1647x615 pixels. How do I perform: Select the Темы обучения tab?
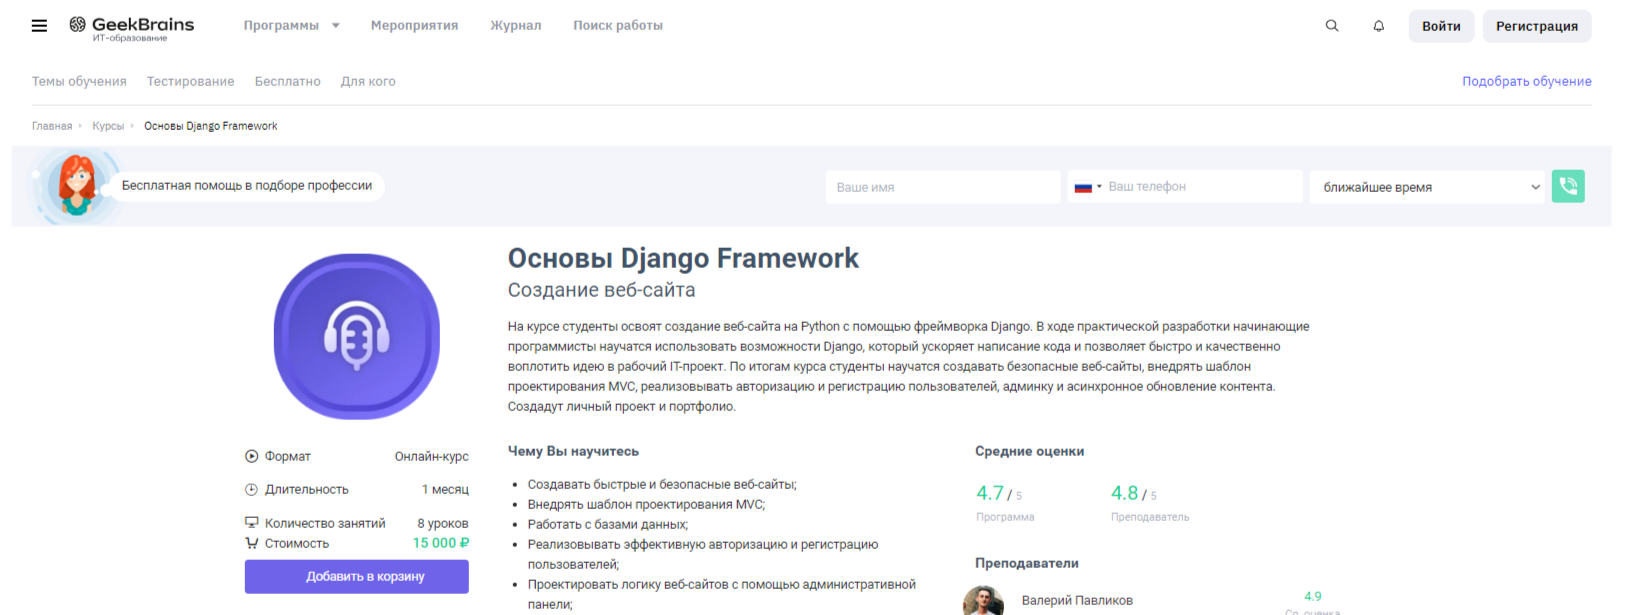[79, 82]
